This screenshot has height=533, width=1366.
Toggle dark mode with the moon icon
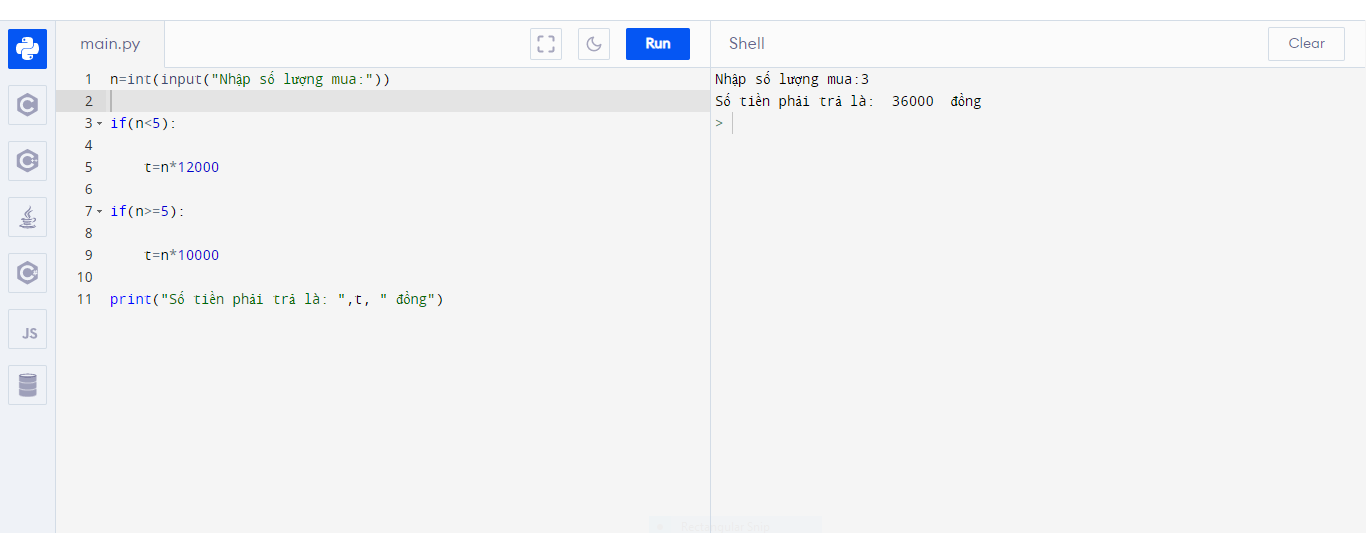(x=594, y=44)
